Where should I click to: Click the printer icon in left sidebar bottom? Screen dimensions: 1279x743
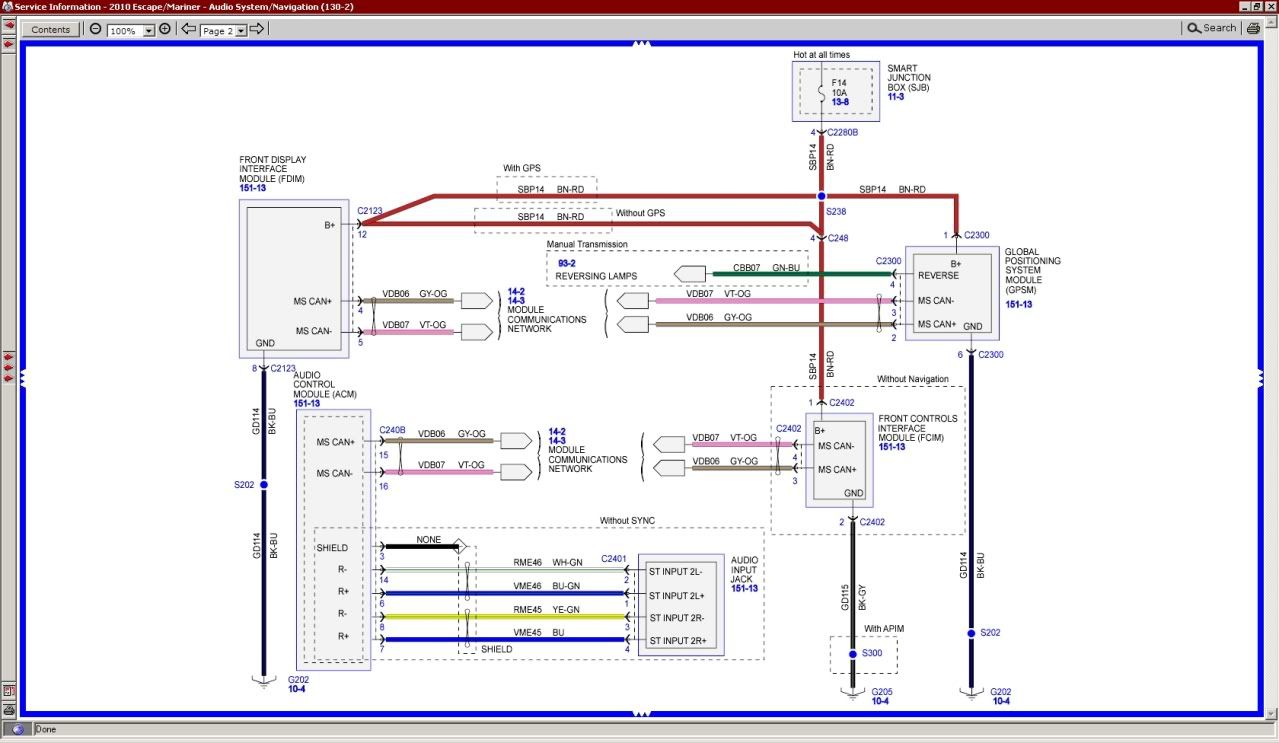(9, 709)
